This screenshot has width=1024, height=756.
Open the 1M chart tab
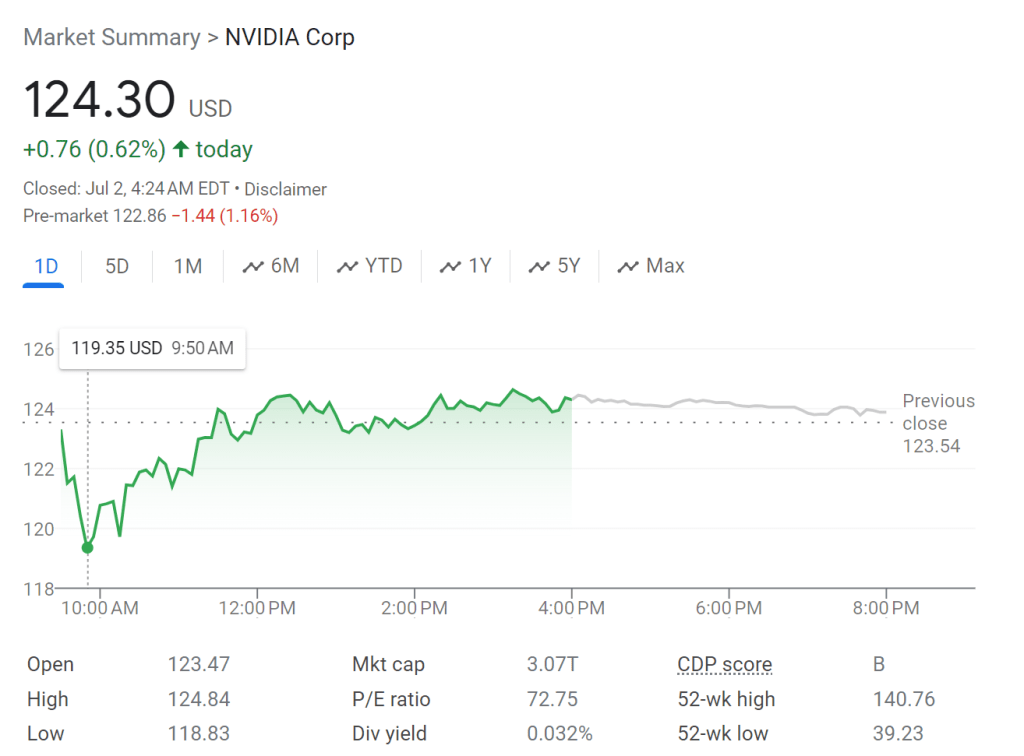[188, 266]
